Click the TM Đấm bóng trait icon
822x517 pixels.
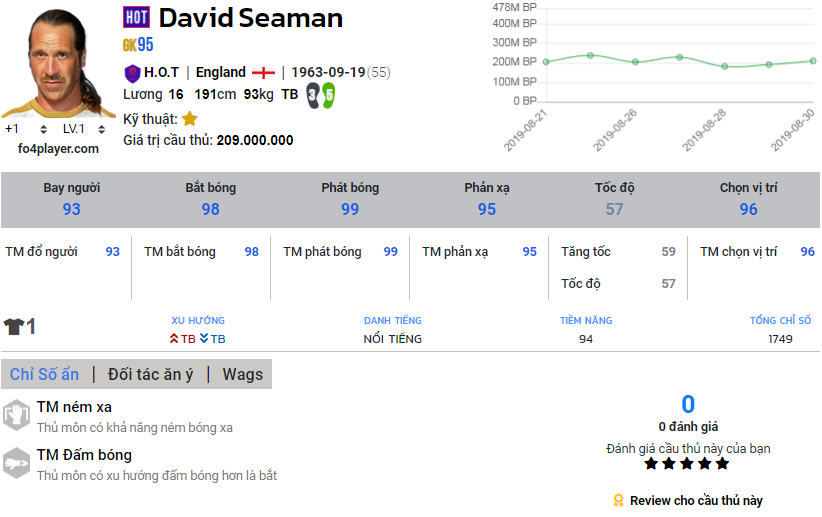pos(16,463)
